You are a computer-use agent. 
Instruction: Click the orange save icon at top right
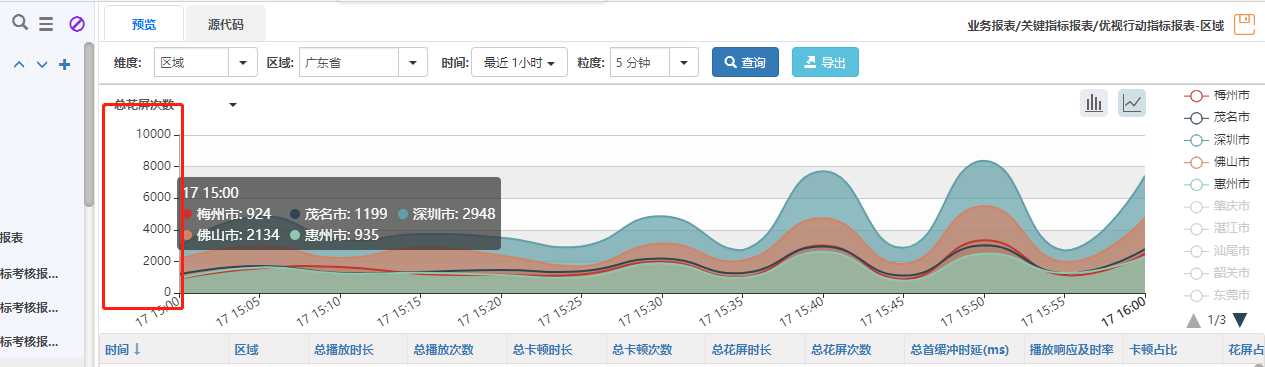[1244, 24]
